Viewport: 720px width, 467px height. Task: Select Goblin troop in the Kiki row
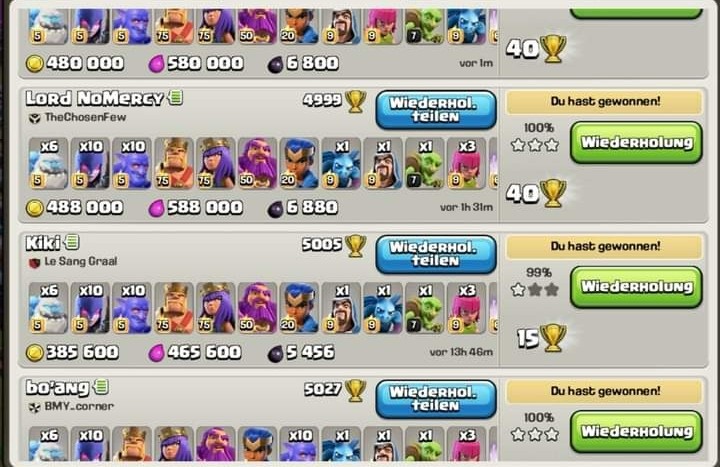pyautogui.click(x=425, y=307)
